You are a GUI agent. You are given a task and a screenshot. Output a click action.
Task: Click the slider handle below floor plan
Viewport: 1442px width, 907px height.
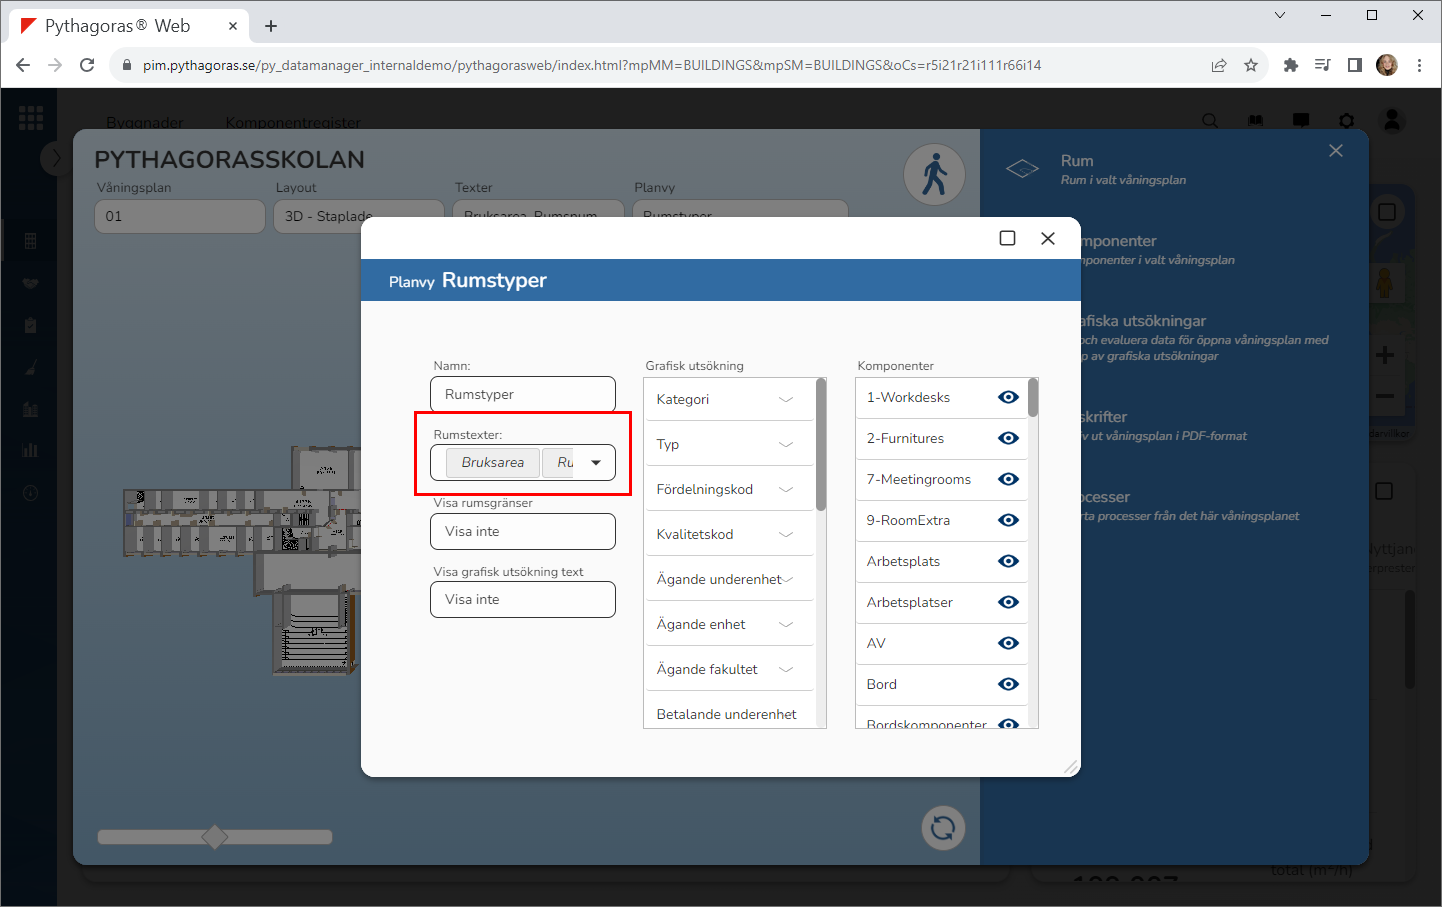[214, 837]
